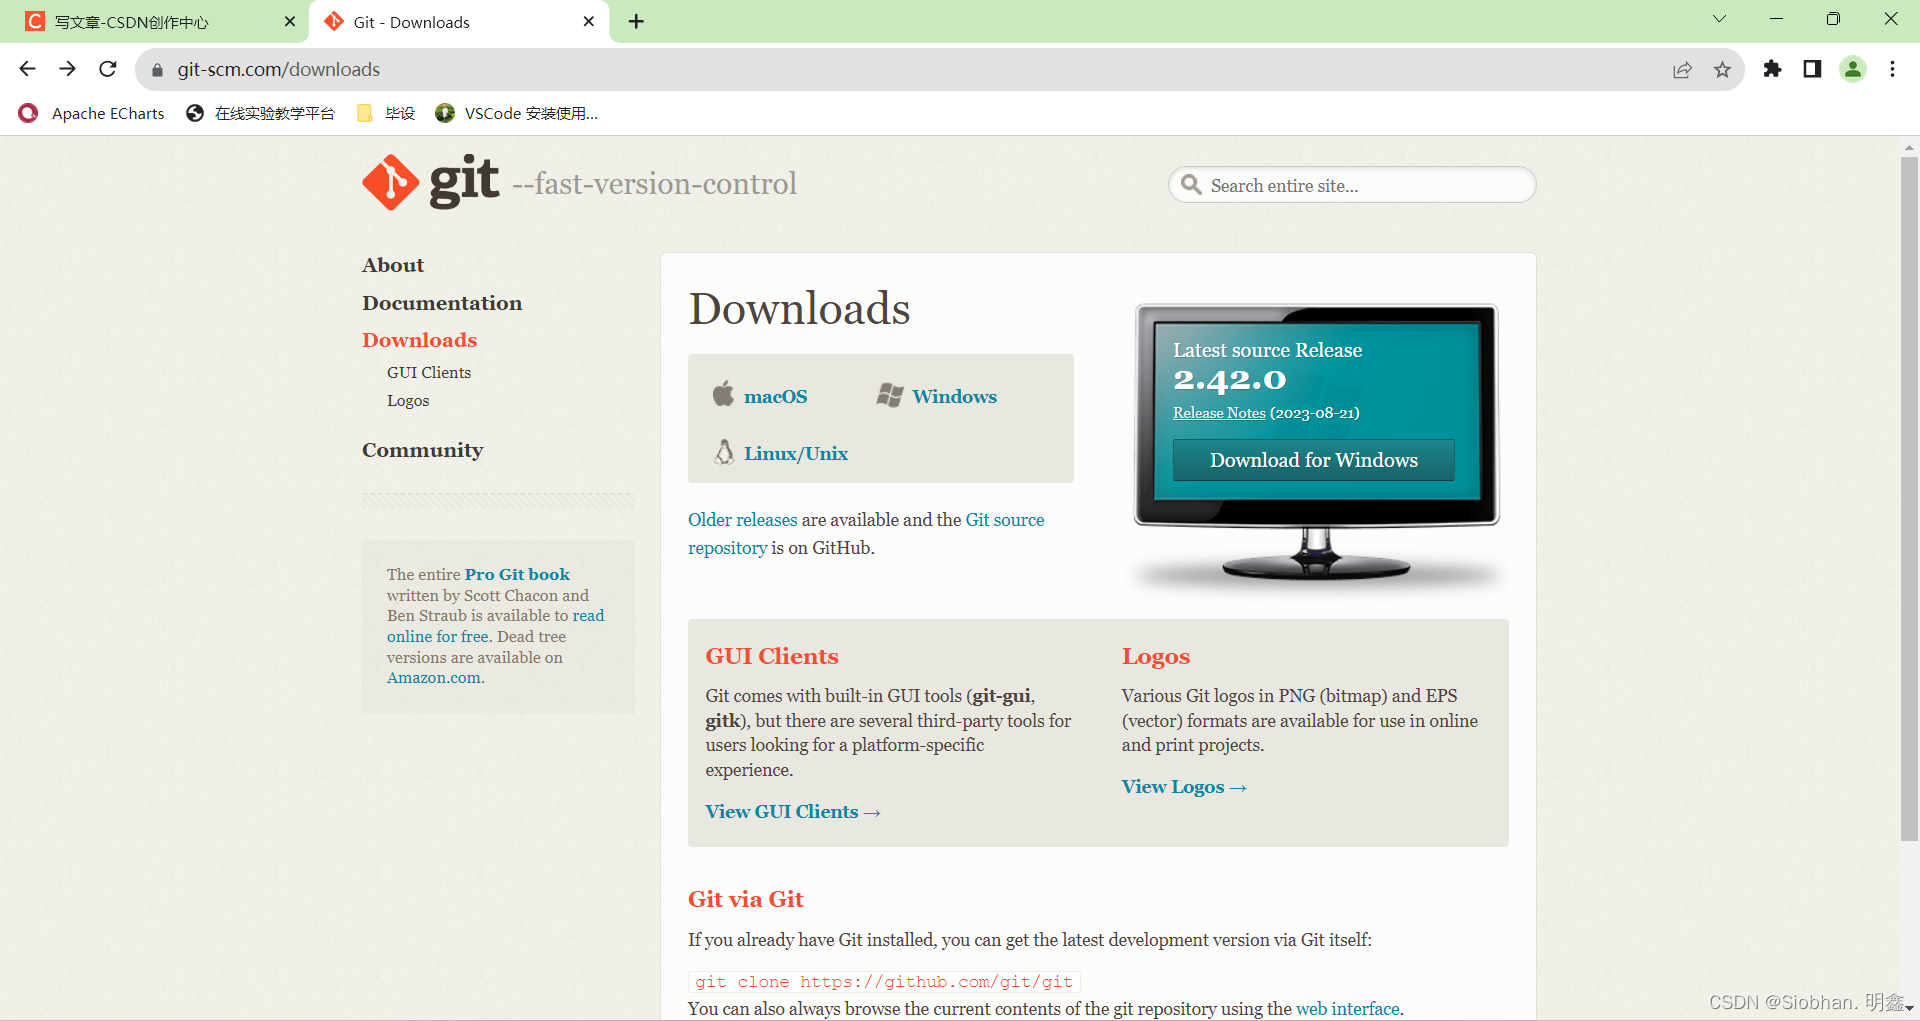Image resolution: width=1920 pixels, height=1021 pixels.
Task: Click the address bar URL
Action: click(x=279, y=69)
